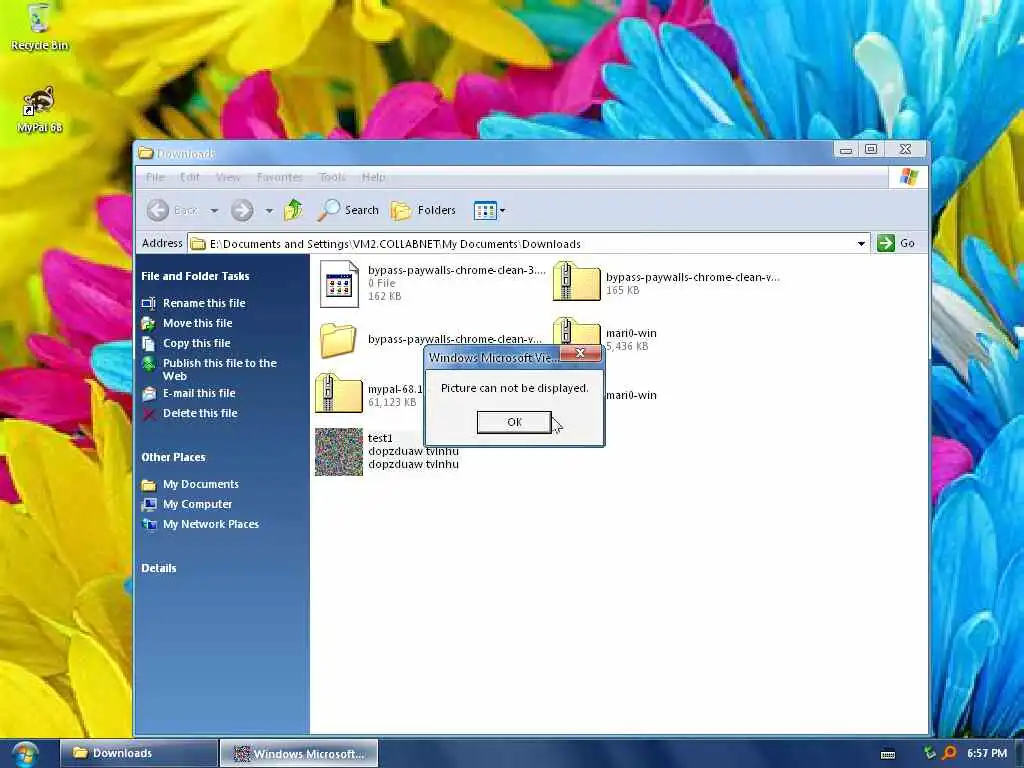The height and width of the screenshot is (768, 1024).
Task: Click the Start button orb
Action: (x=24, y=754)
